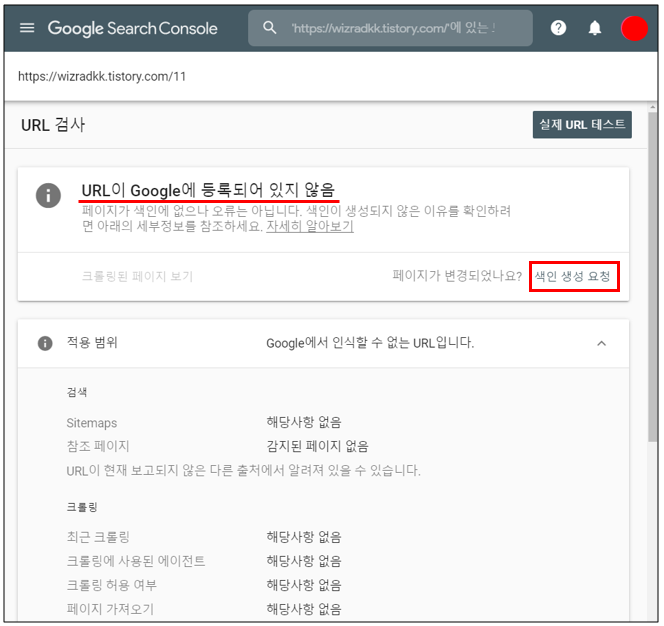Open the notifications bell
The height and width of the screenshot is (626, 664).
595,28
